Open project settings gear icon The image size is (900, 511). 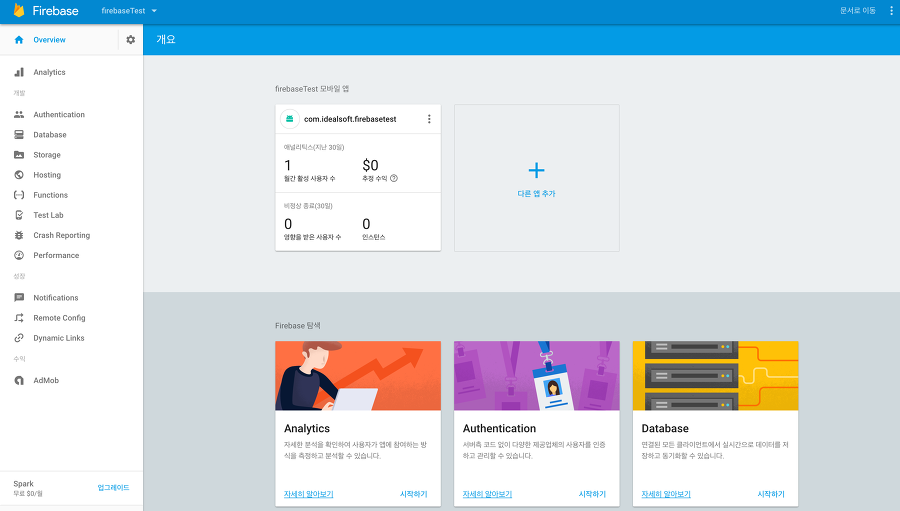pos(130,40)
